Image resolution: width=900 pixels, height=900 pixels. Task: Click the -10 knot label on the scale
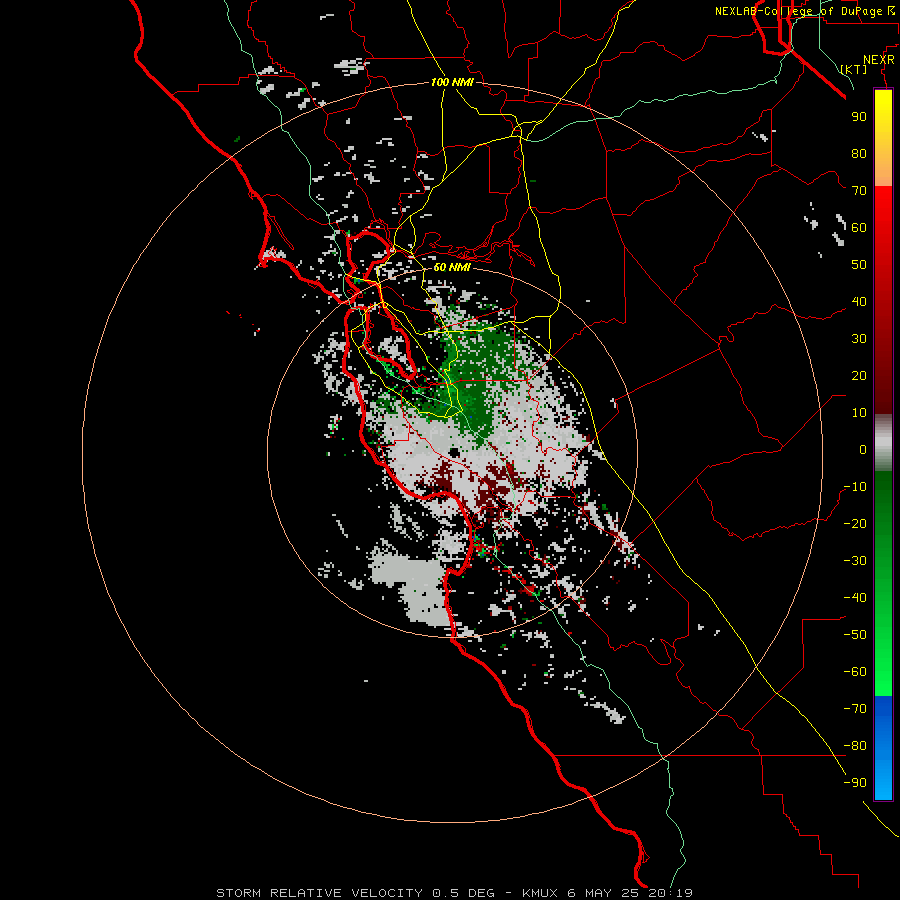[x=855, y=487]
